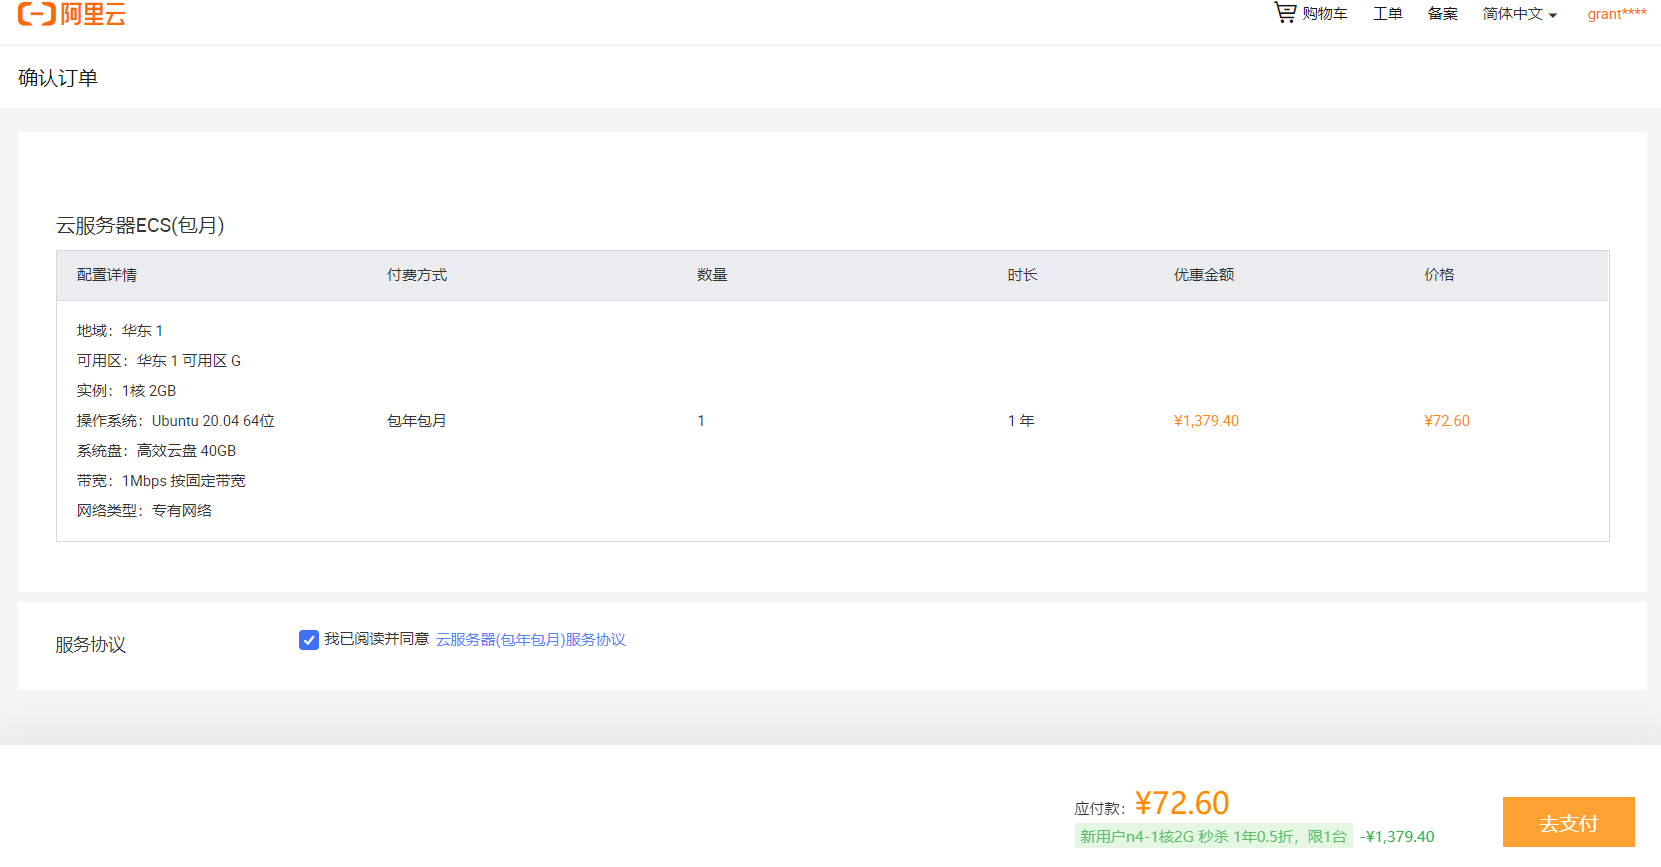Click the 优惠金额 column header
1661x867 pixels.
pos(1204,275)
